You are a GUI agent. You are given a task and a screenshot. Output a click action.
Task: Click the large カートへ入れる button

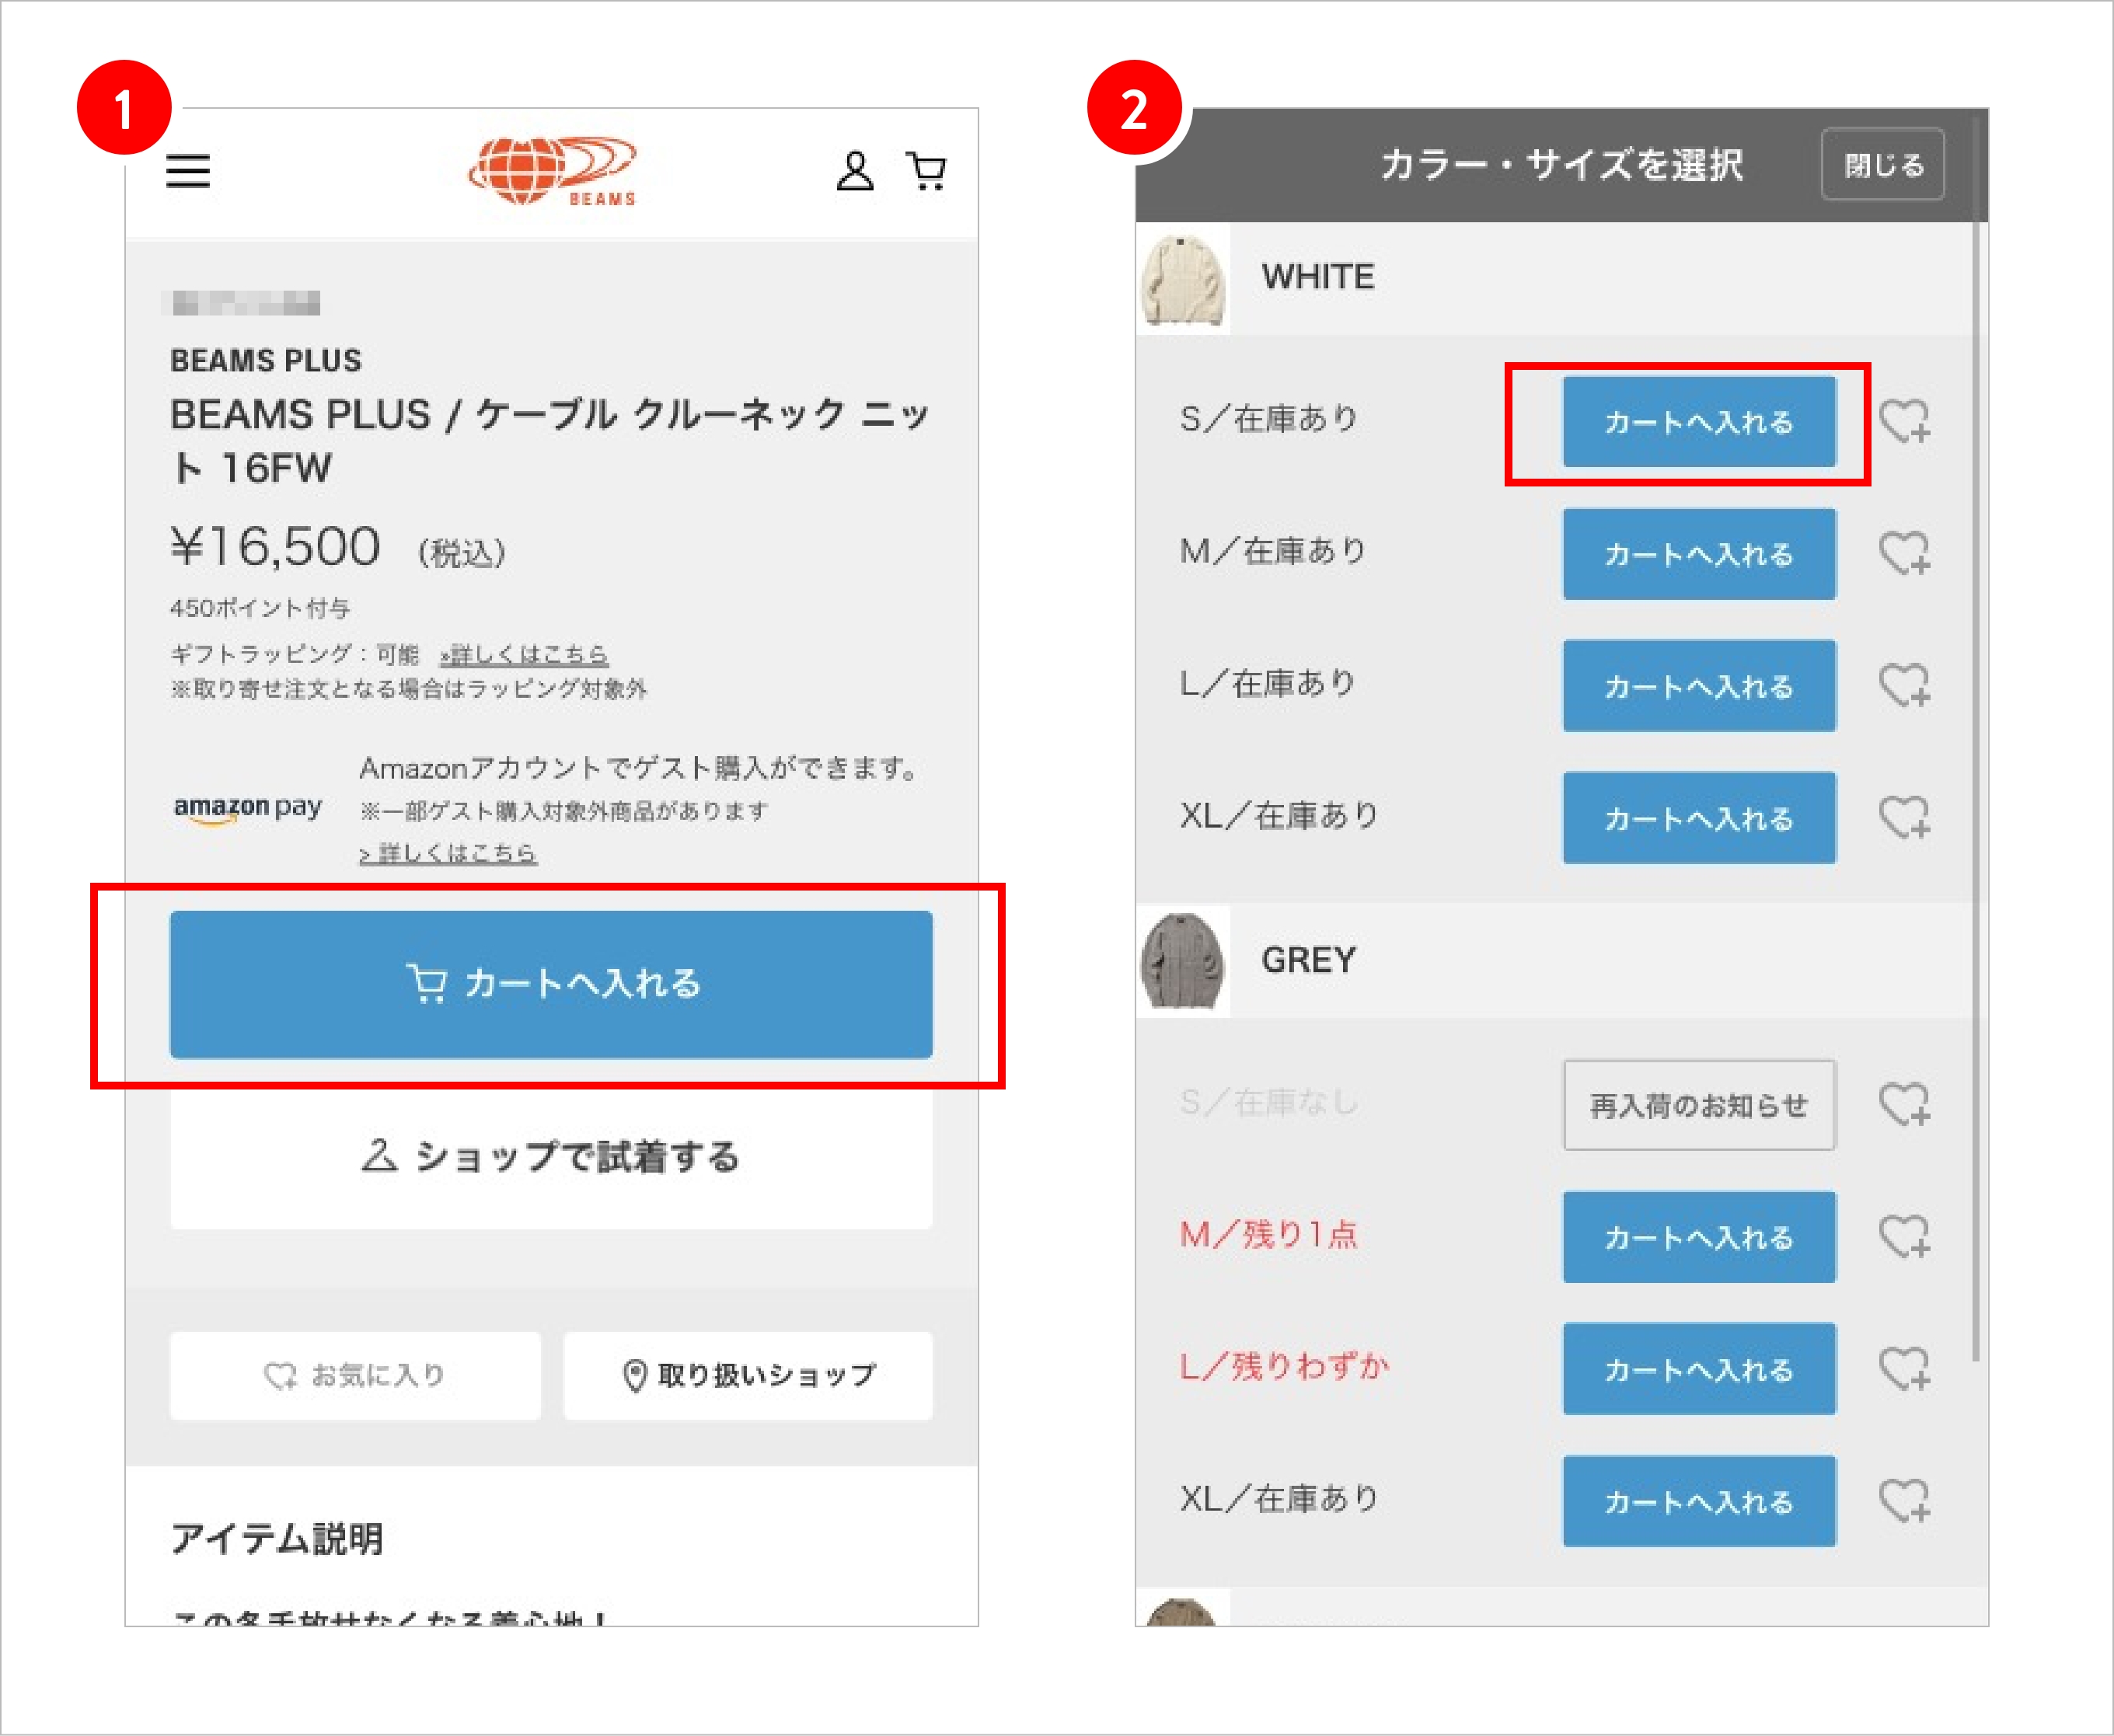551,984
